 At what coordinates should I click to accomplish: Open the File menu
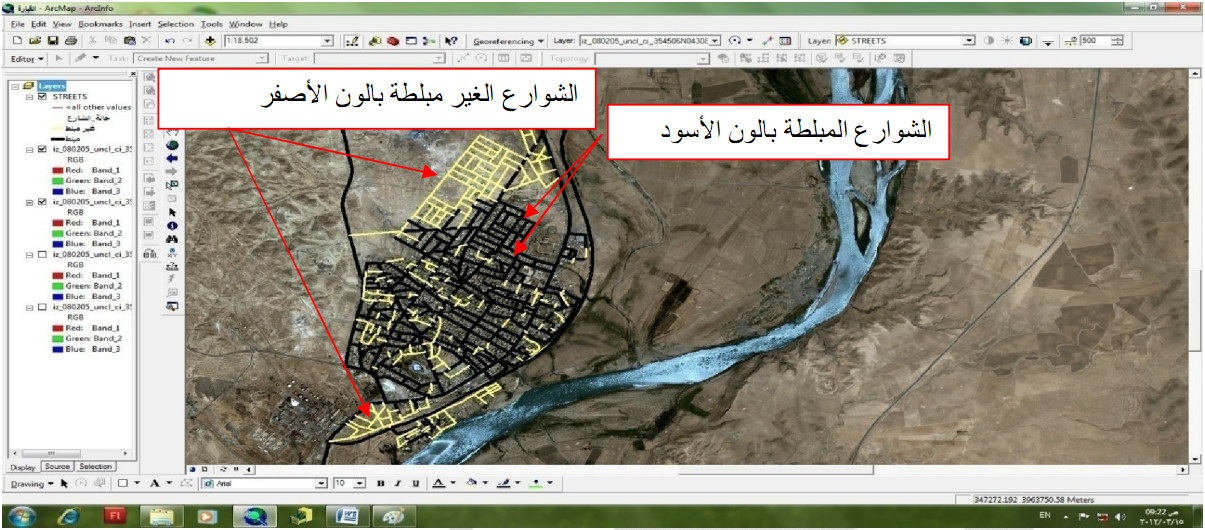point(17,23)
